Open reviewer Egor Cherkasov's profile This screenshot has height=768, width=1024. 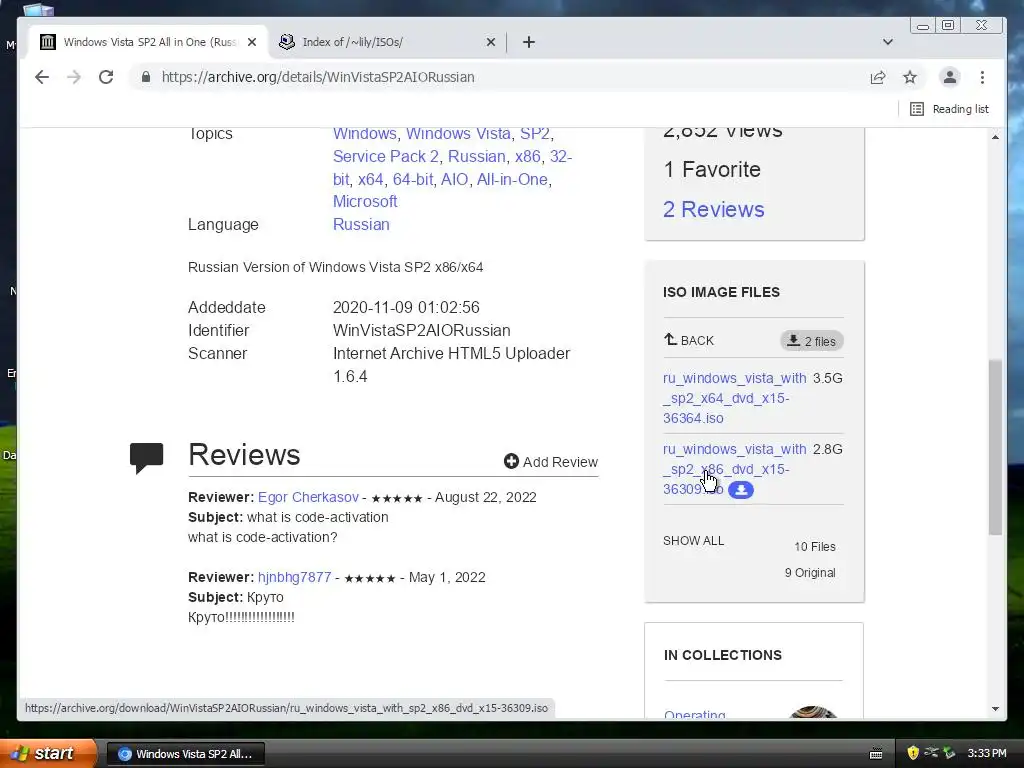[x=308, y=497]
